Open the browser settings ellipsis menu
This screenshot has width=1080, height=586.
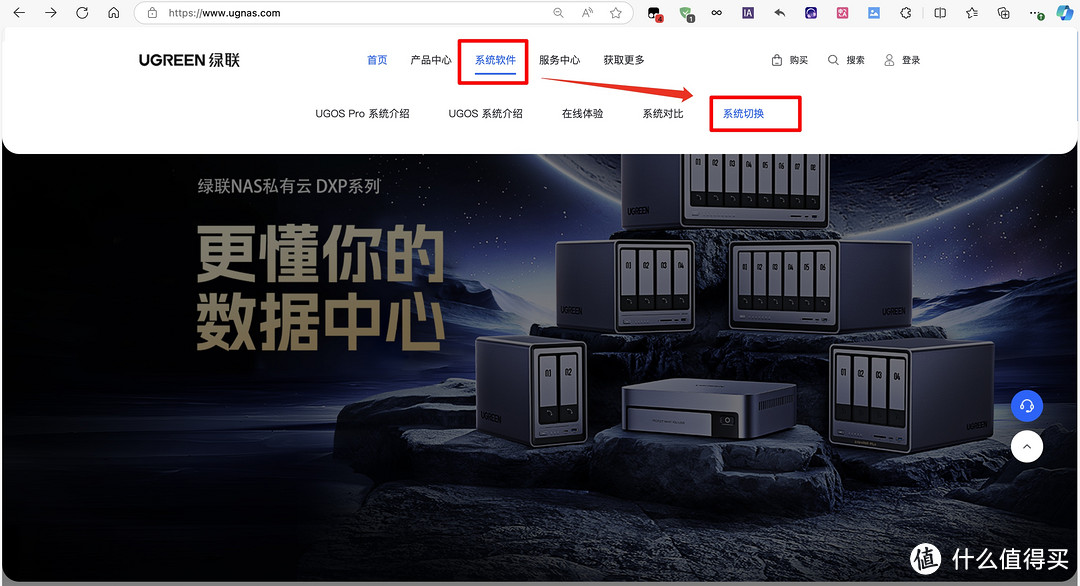click(1032, 13)
